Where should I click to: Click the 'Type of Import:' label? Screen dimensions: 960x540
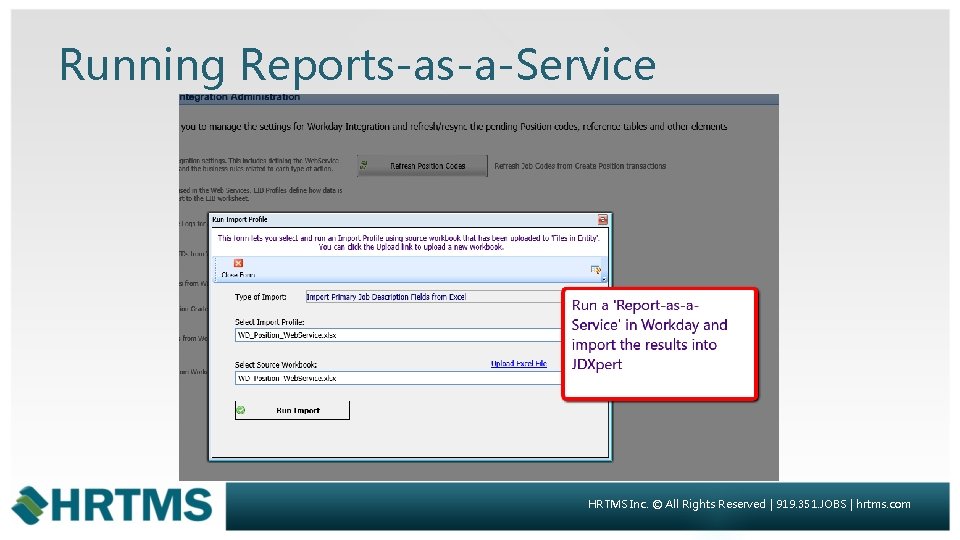(x=260, y=297)
